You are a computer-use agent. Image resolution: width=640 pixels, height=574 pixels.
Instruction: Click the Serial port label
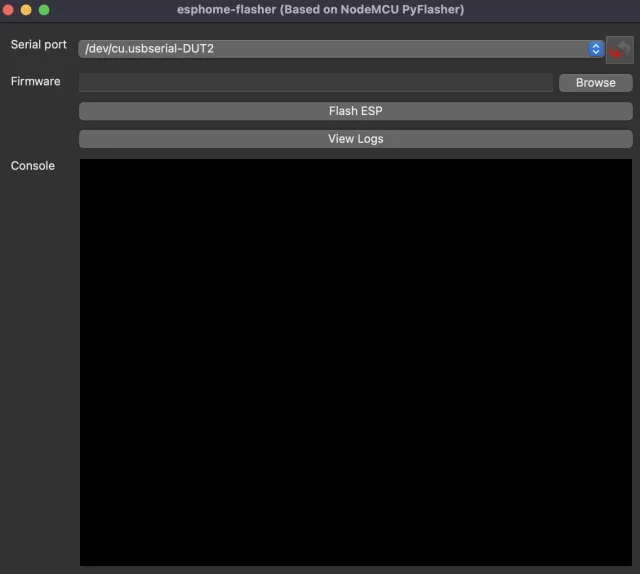(x=39, y=45)
